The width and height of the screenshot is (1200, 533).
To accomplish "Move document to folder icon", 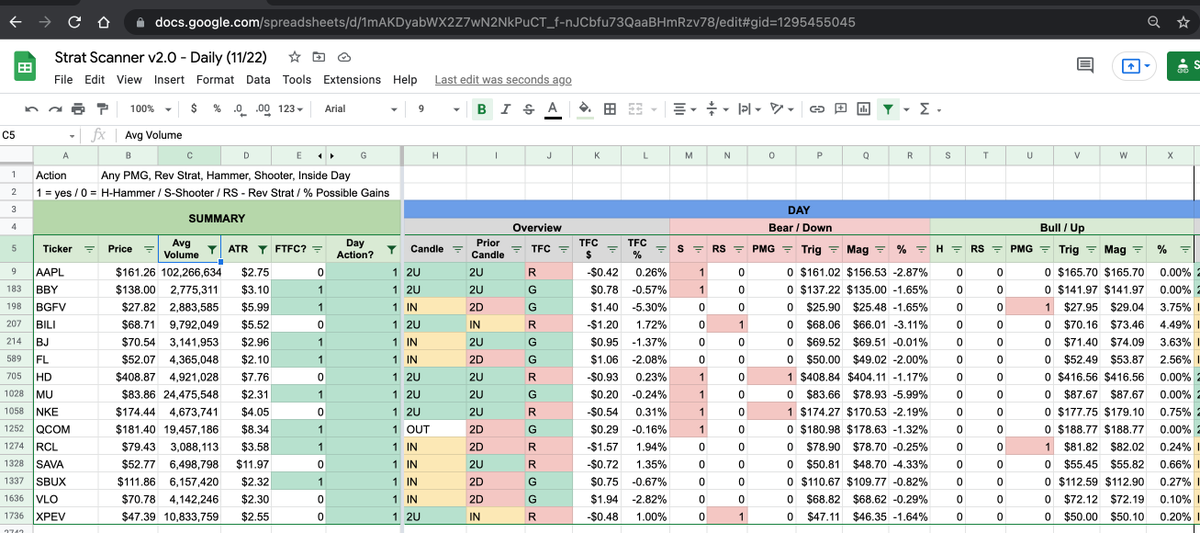I will tap(319, 58).
